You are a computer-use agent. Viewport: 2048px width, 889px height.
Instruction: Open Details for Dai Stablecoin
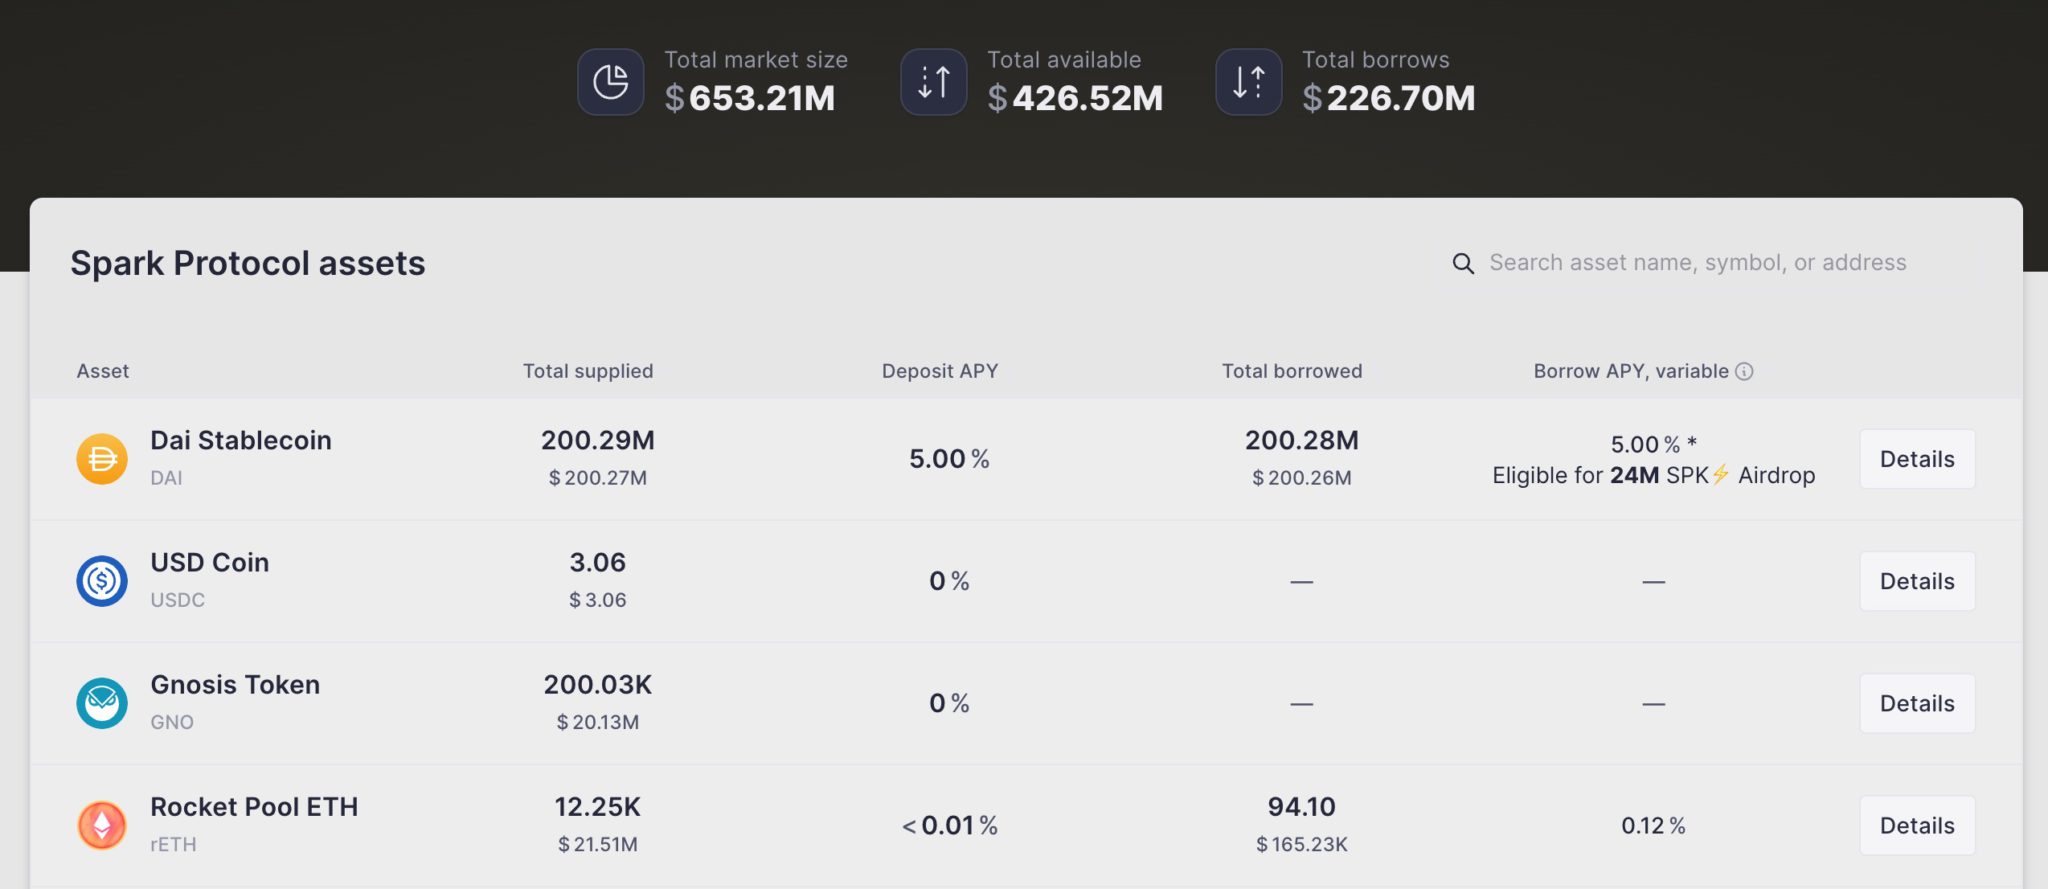pyautogui.click(x=1916, y=459)
